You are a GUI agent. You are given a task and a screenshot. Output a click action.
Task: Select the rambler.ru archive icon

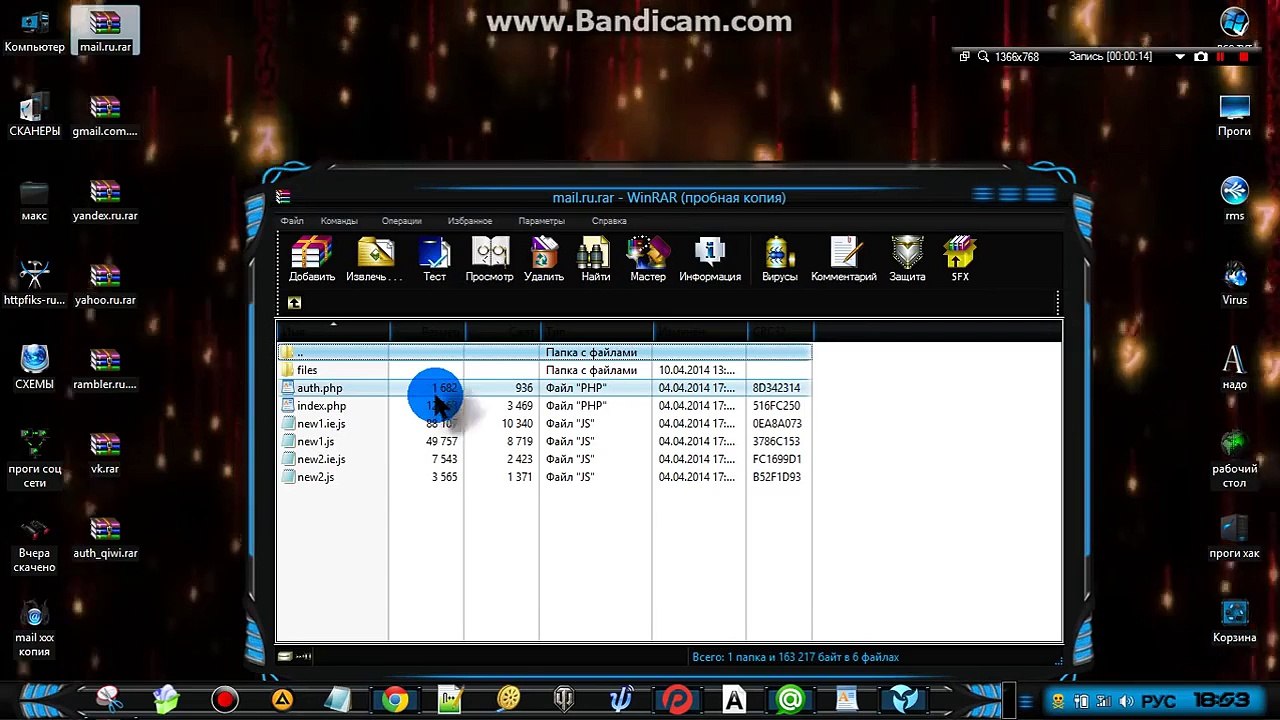coord(105,369)
